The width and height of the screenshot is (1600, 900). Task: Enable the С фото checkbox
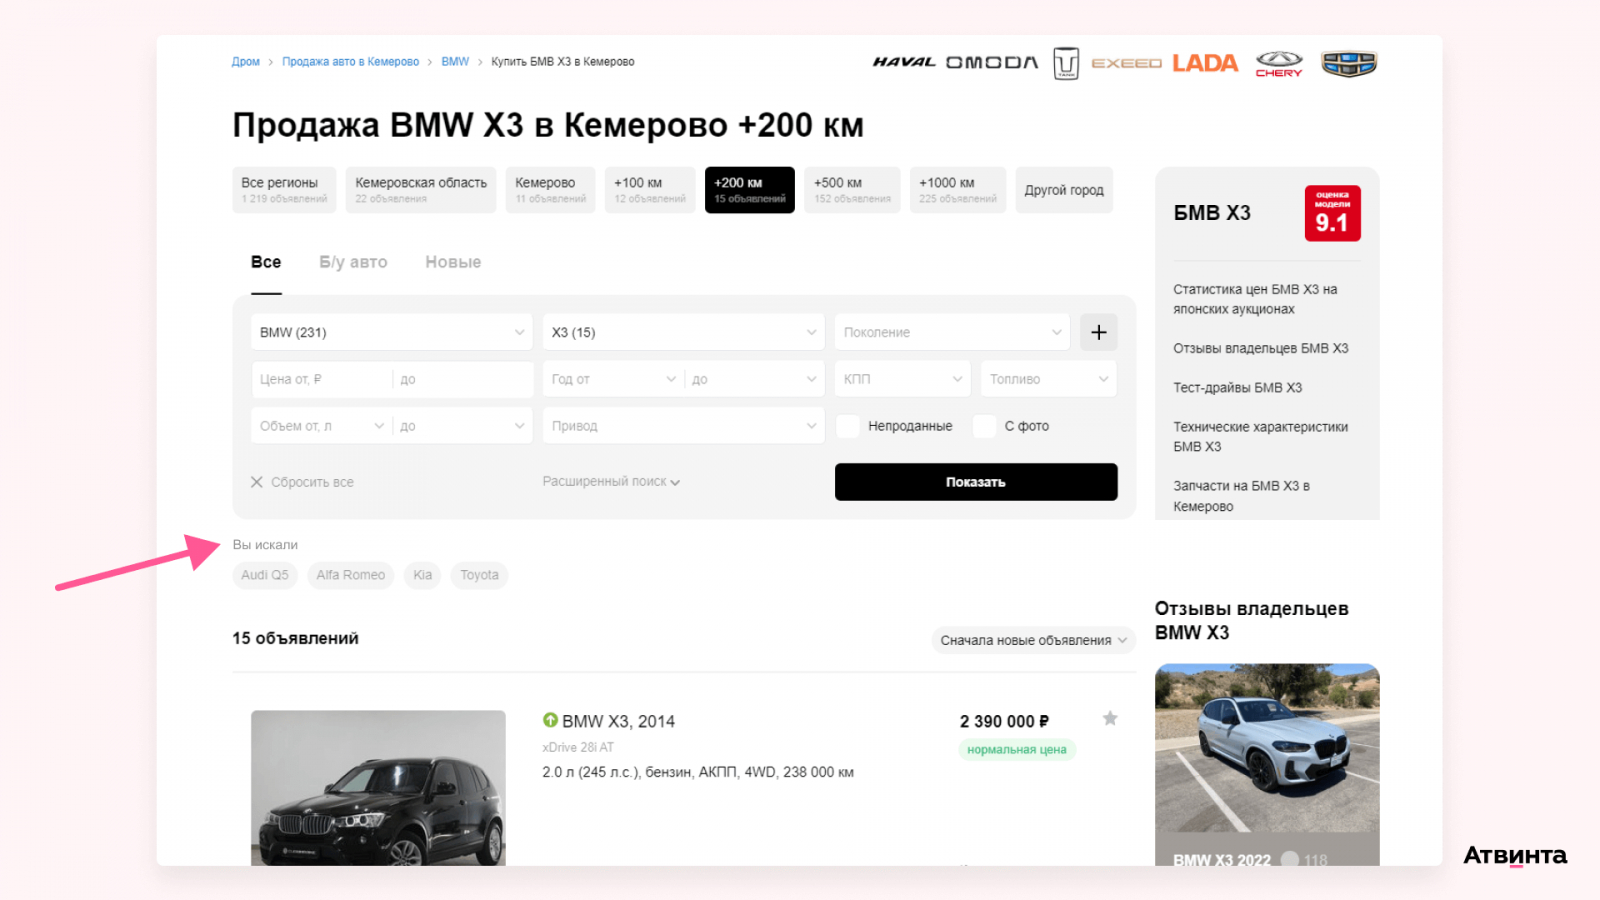985,426
